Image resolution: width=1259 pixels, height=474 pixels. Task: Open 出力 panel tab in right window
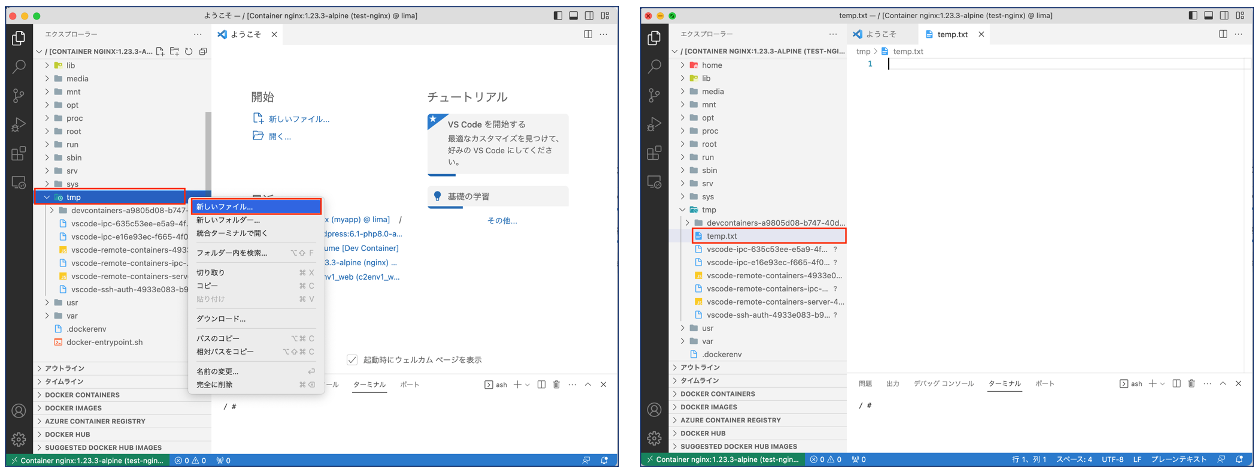coord(893,384)
